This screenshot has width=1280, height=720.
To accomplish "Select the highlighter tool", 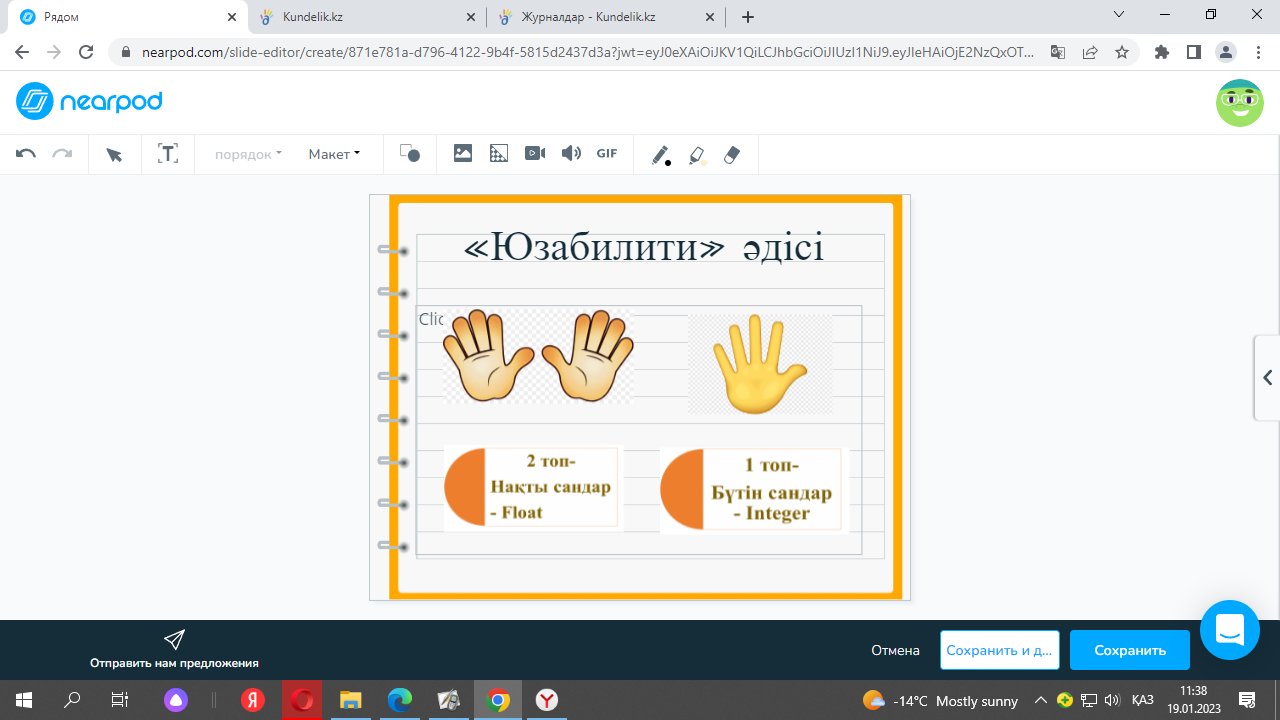I will click(x=697, y=155).
